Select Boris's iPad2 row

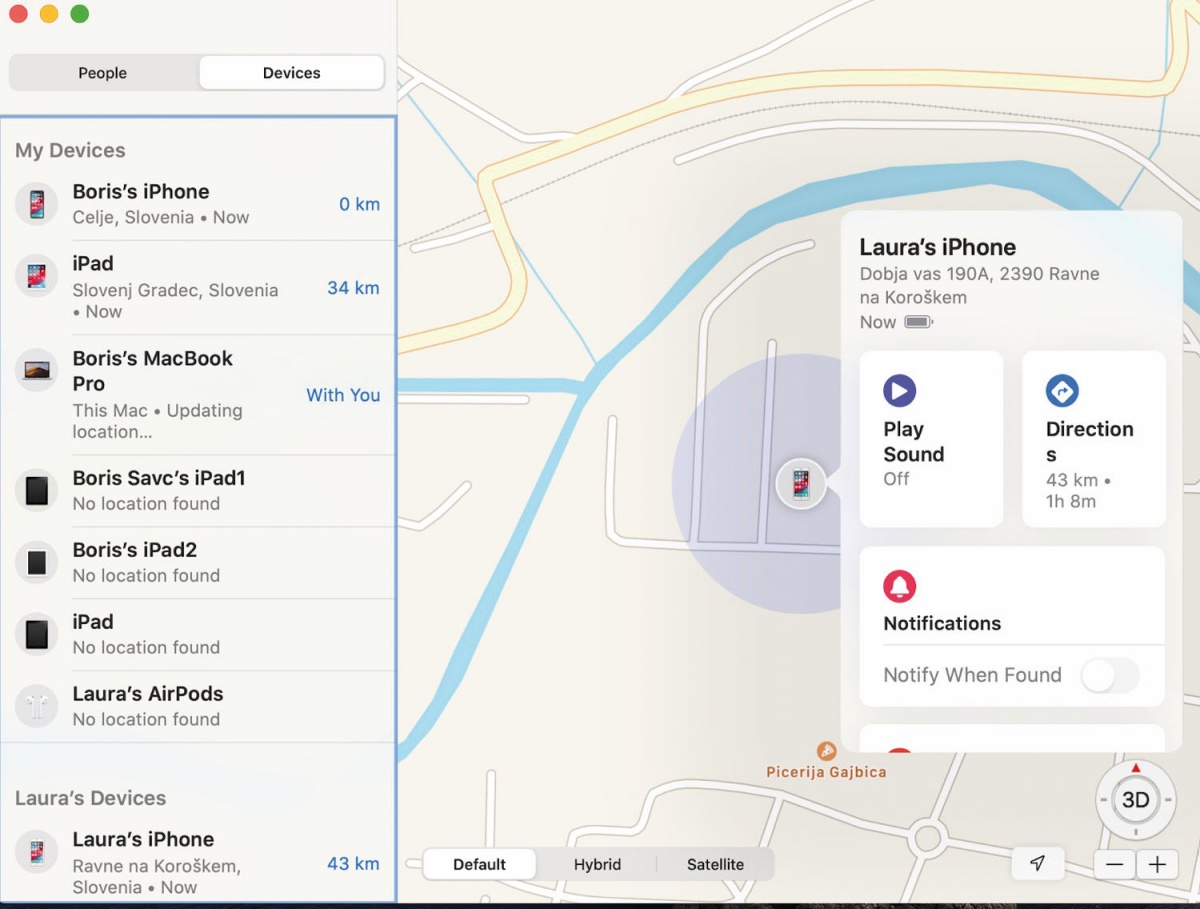point(198,562)
